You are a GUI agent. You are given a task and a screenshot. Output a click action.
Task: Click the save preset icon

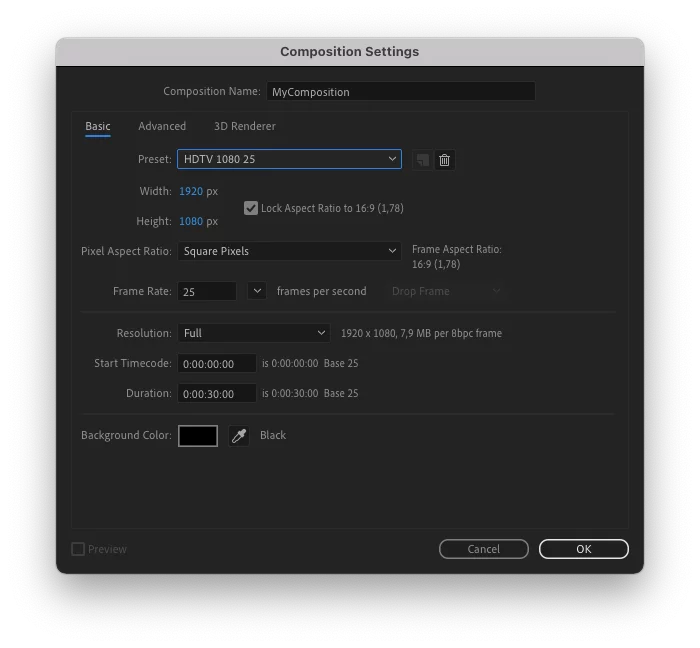[422, 160]
